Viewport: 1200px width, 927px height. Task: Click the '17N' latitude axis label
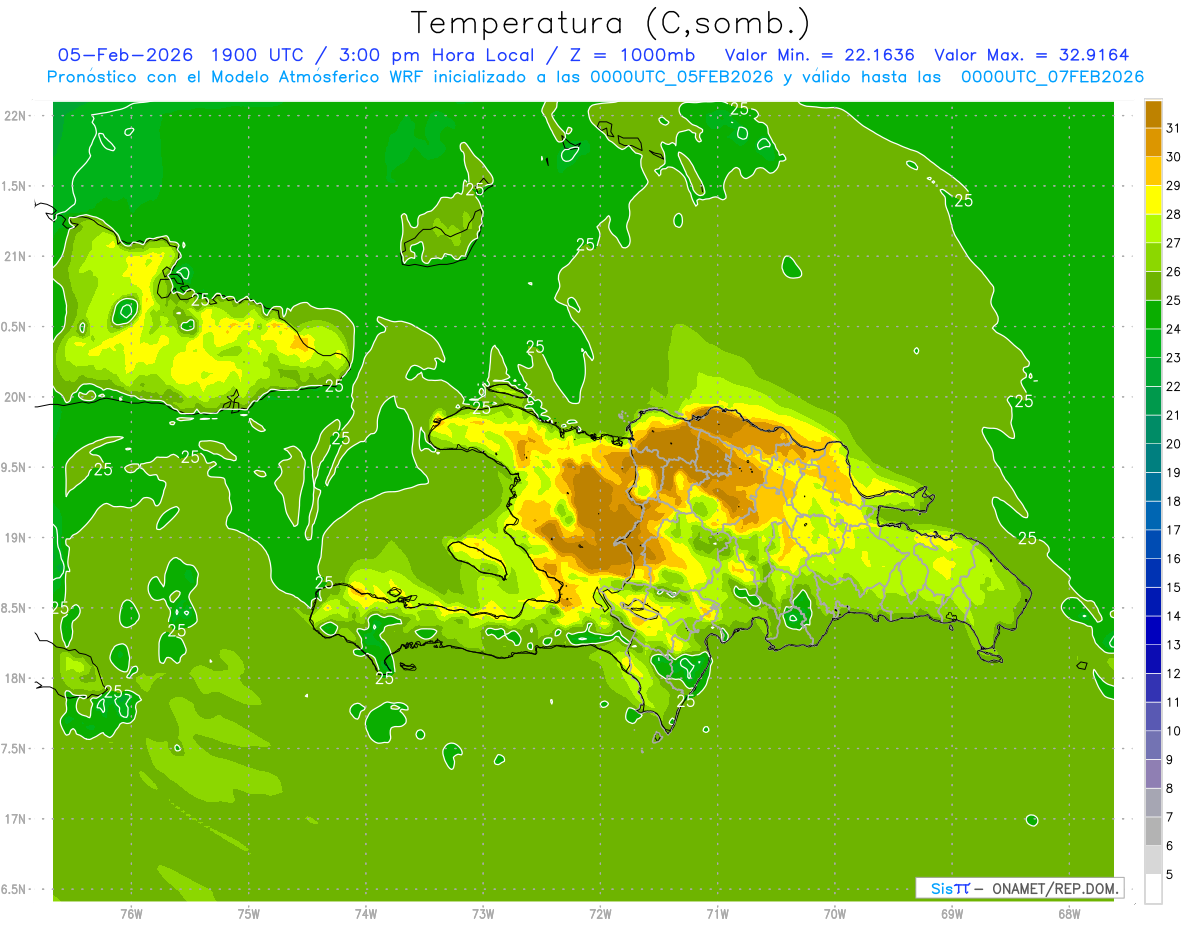coord(15,819)
